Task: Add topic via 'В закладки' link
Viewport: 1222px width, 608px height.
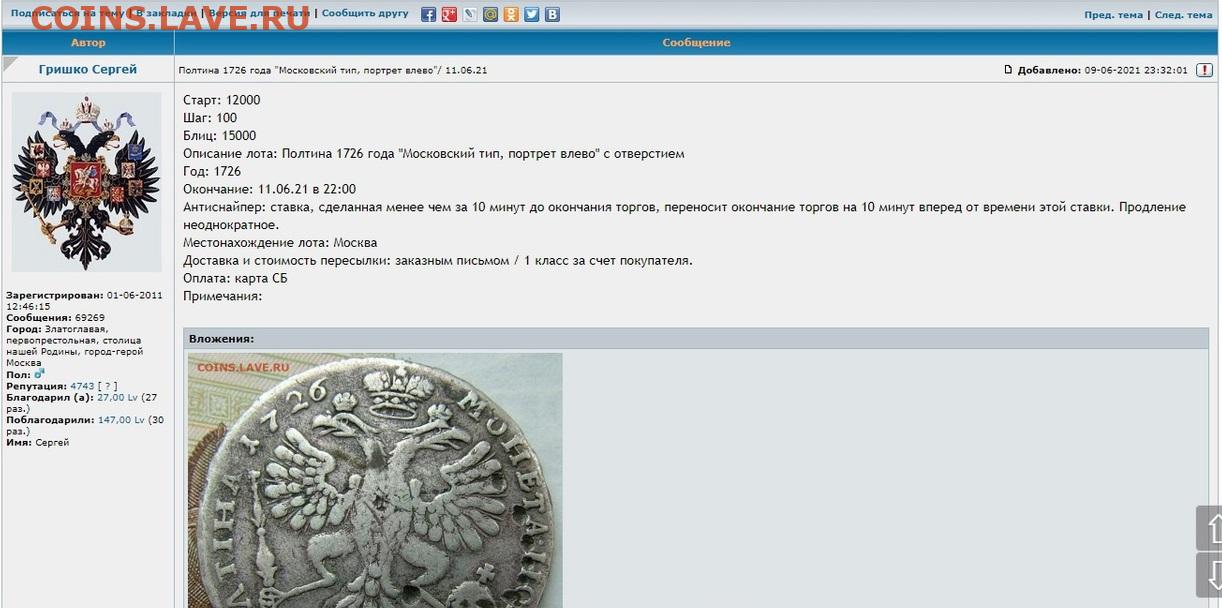Action: pyautogui.click(x=167, y=14)
